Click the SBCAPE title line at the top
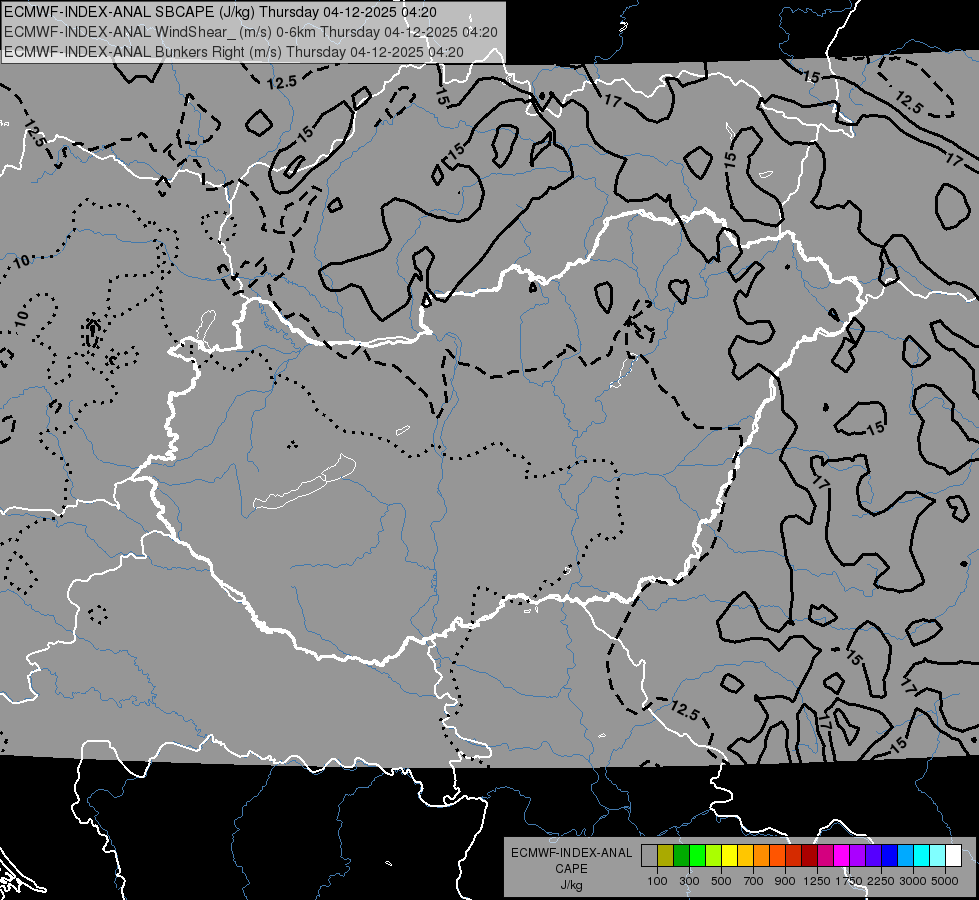This screenshot has width=979, height=900. (x=220, y=12)
